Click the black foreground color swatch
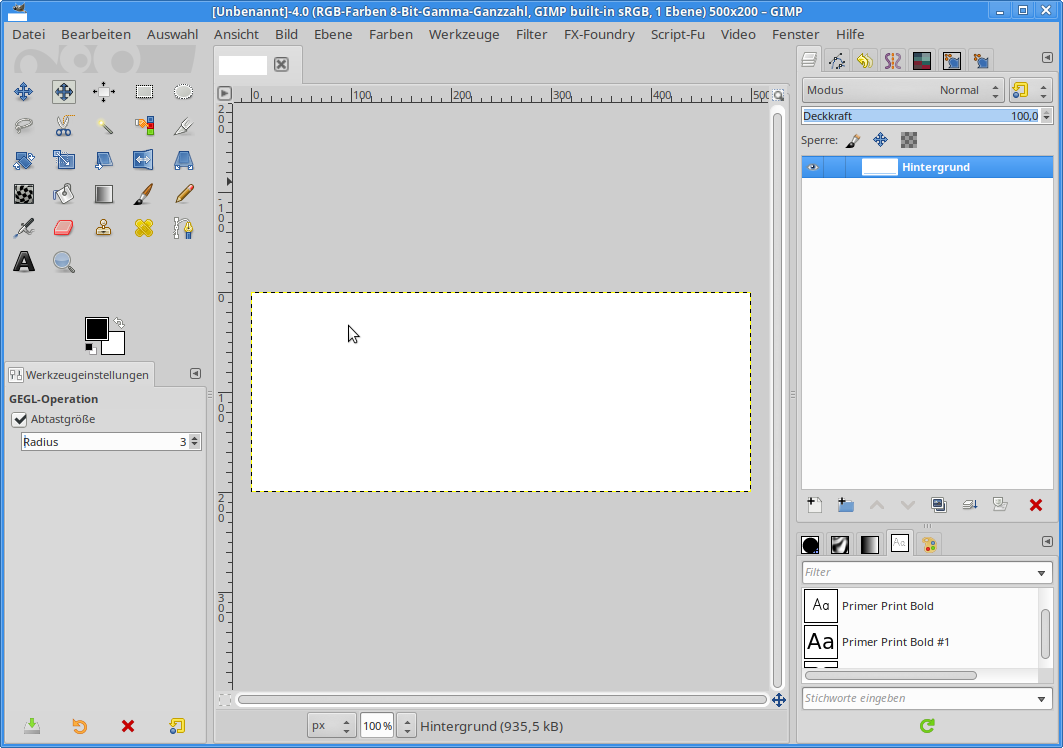This screenshot has height=748, width=1063. (96, 329)
